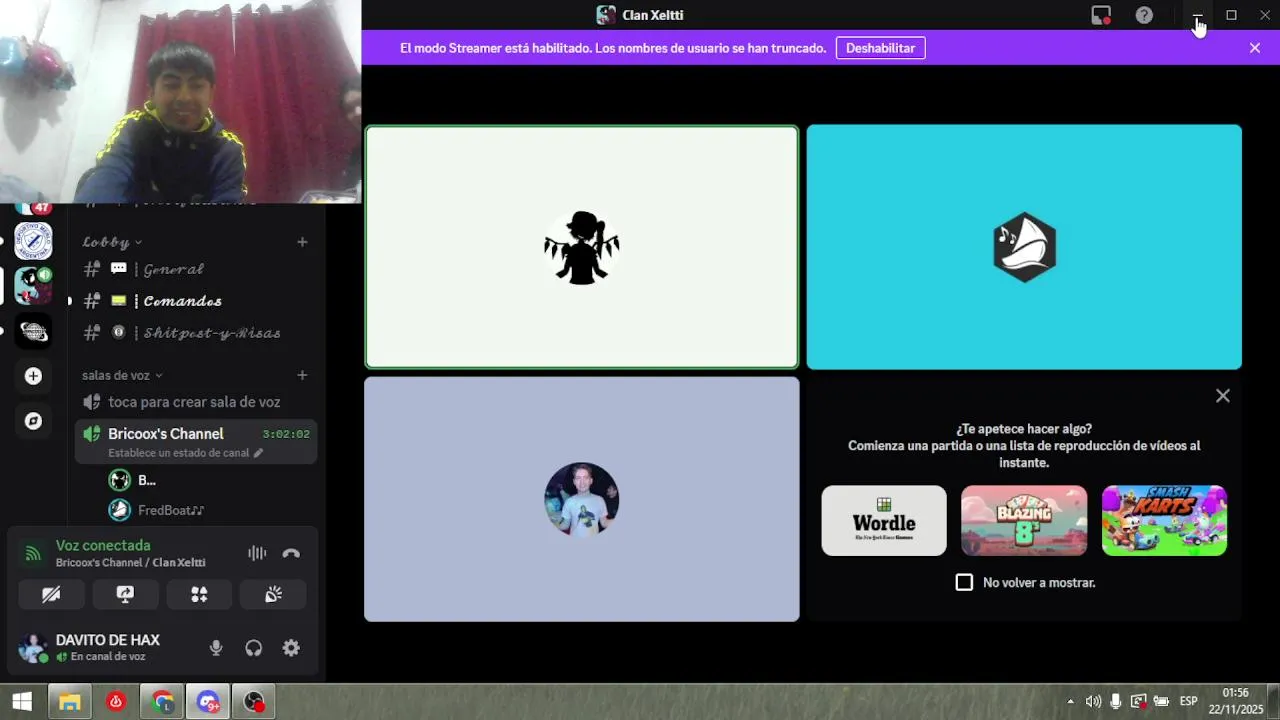The image size is (1280, 720).
Task: Click microphone tray icon
Action: tap(1116, 701)
